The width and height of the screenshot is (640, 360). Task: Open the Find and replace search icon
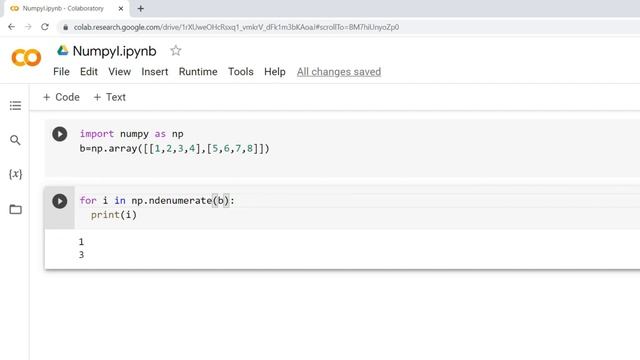tap(15, 140)
